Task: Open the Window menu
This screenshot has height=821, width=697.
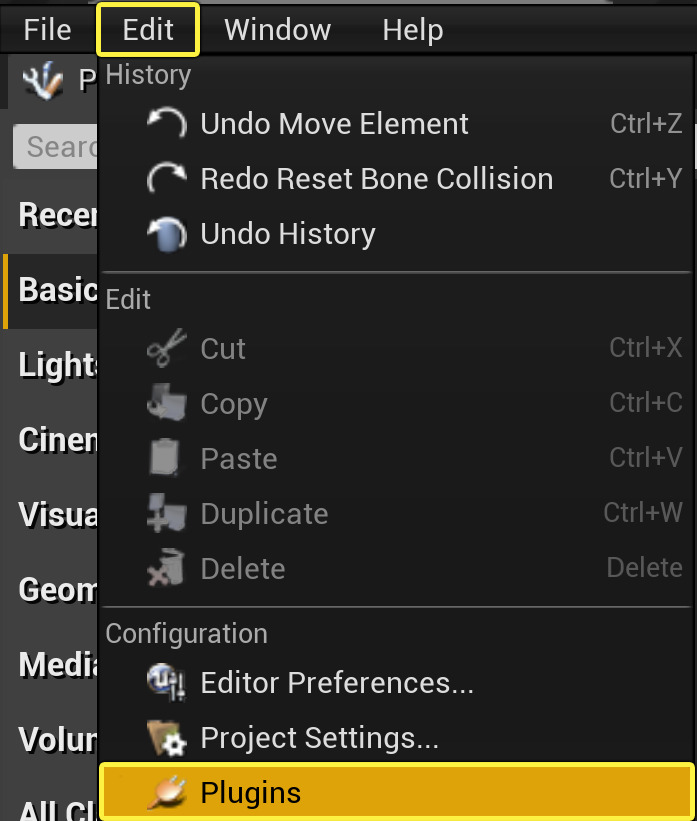Action: [x=277, y=29]
